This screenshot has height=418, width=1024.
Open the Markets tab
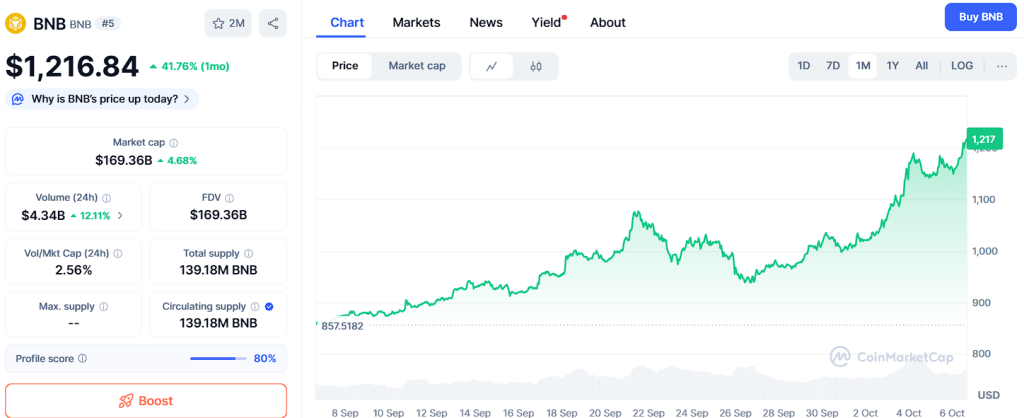416,22
